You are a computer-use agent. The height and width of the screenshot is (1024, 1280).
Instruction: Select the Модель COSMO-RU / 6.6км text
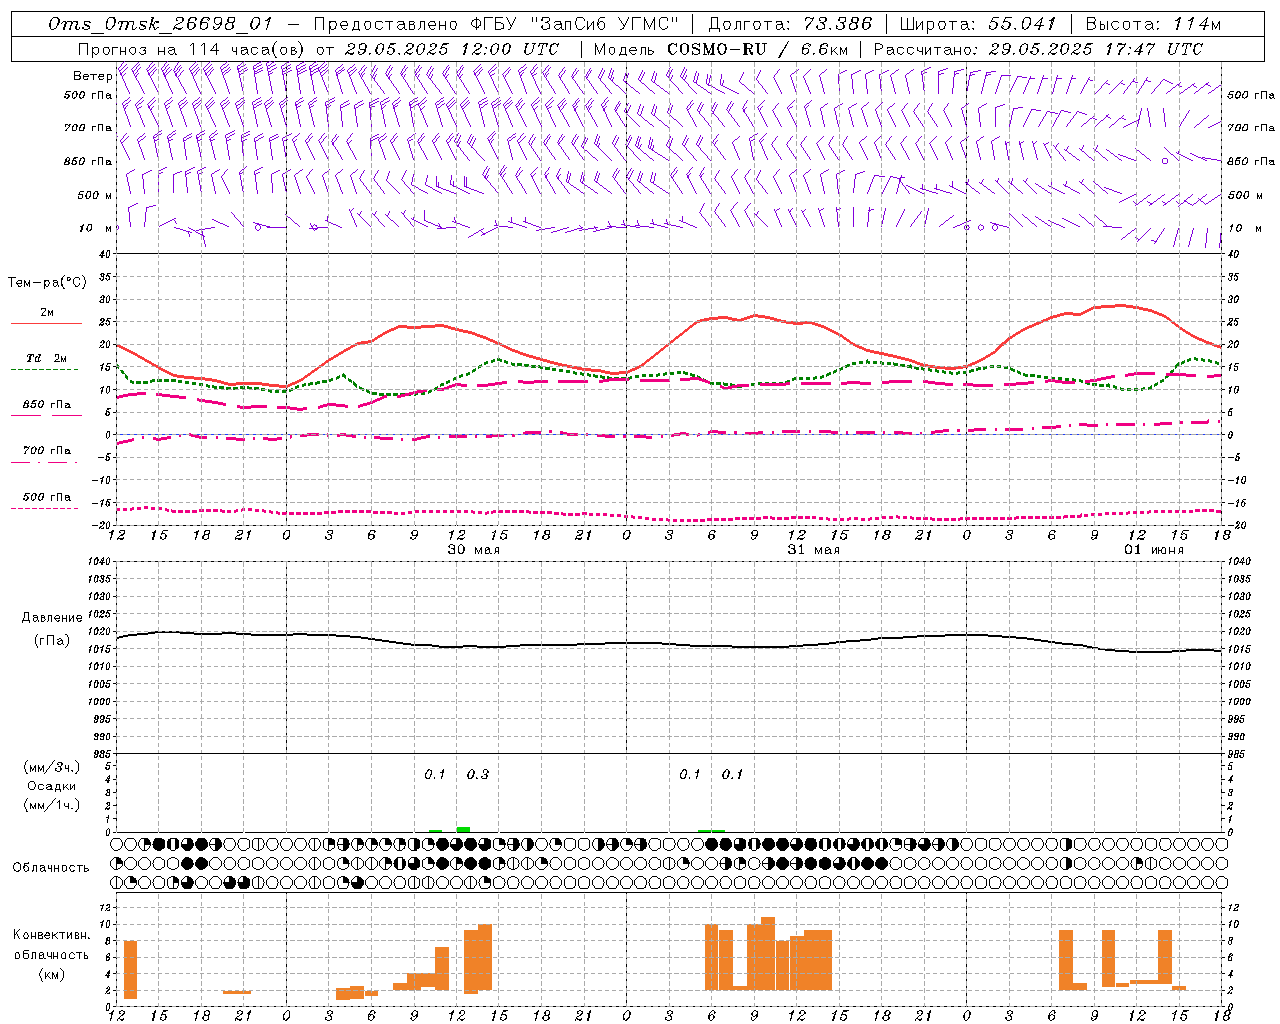coord(721,49)
